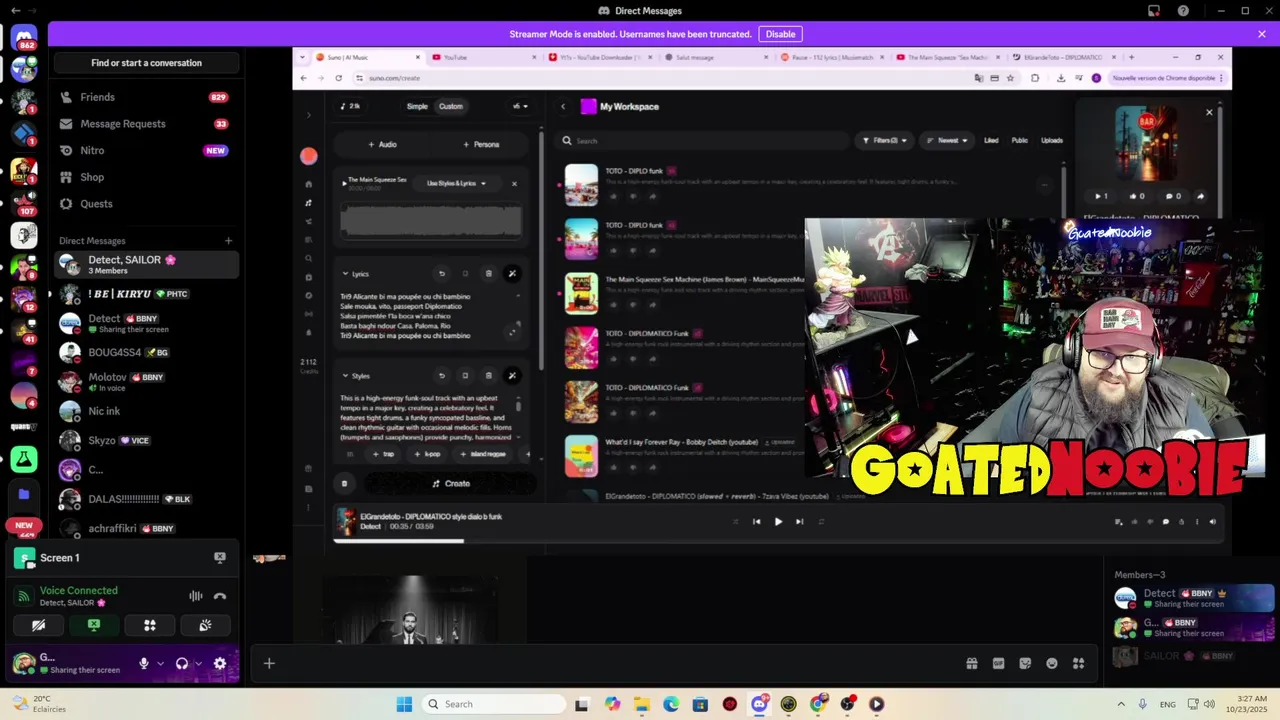Open DM with DALAS
This screenshot has width=1280, height=720.
(x=146, y=499)
